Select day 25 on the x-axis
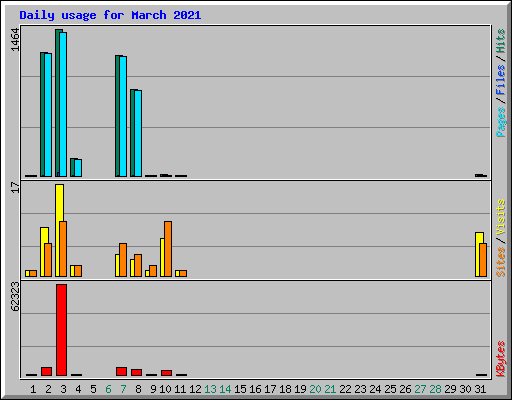Image resolution: width=512 pixels, height=400 pixels. (x=390, y=389)
